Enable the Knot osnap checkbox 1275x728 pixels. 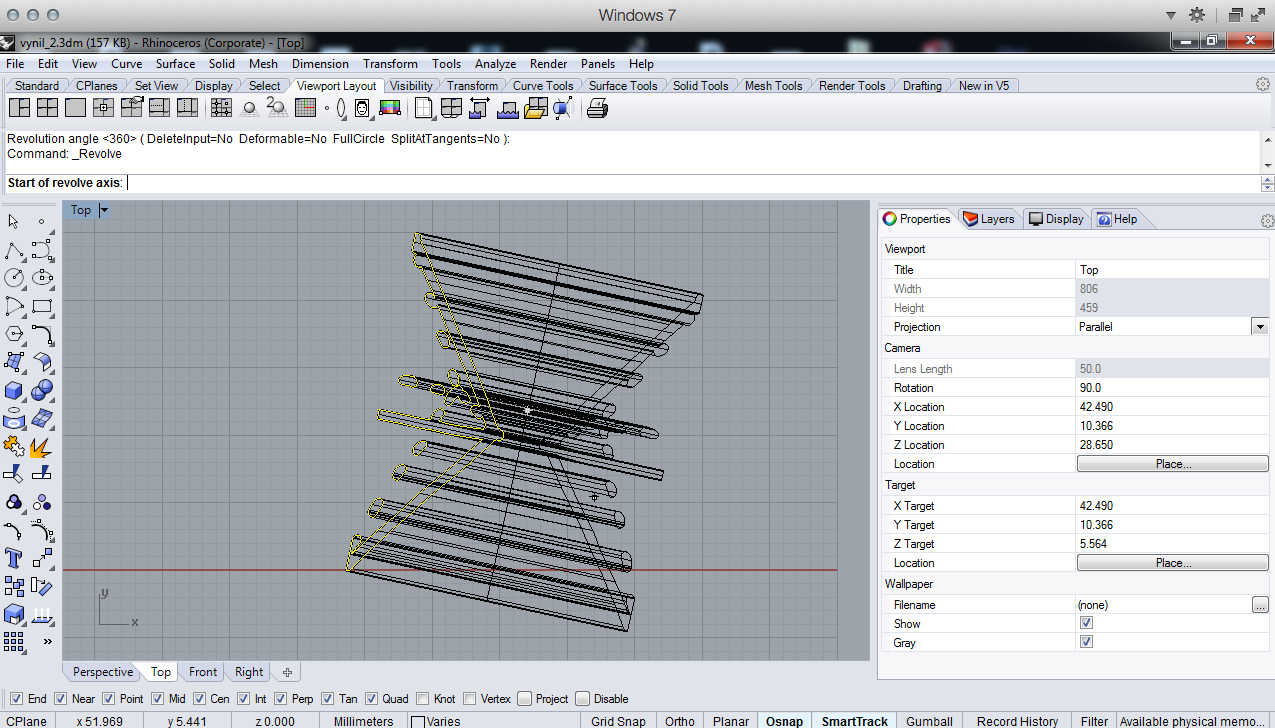(423, 699)
